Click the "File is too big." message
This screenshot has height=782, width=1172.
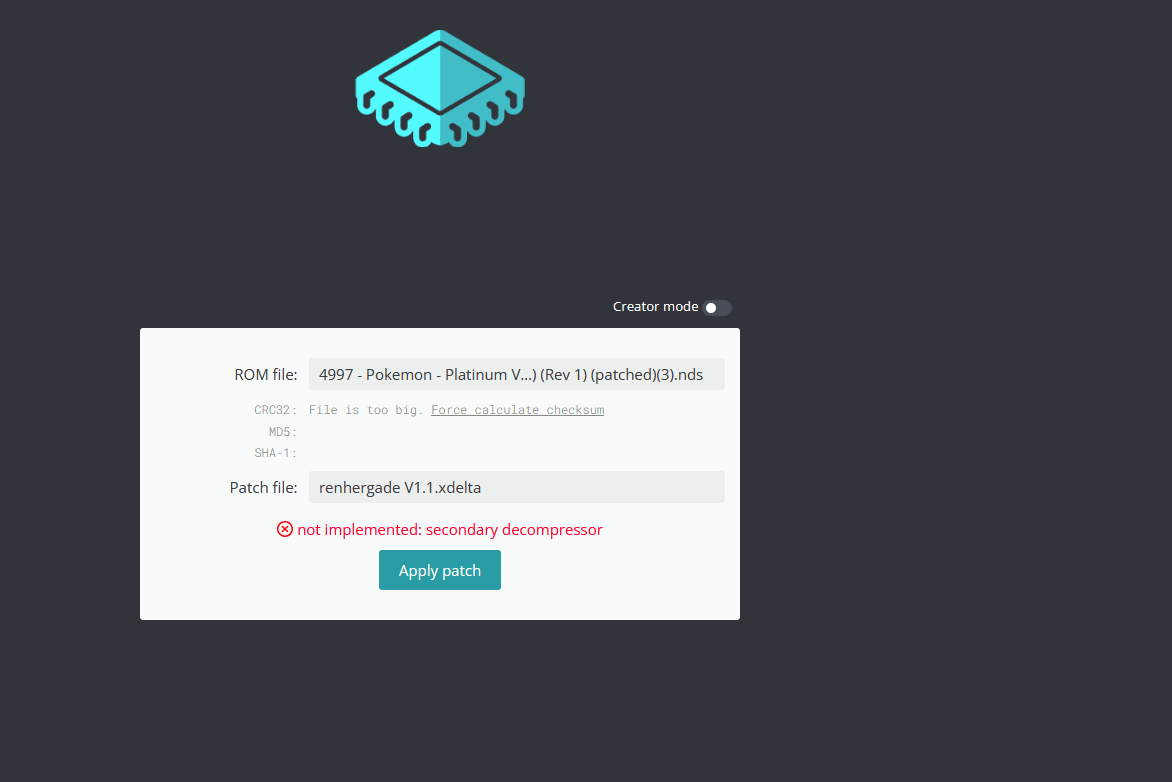[x=367, y=410]
